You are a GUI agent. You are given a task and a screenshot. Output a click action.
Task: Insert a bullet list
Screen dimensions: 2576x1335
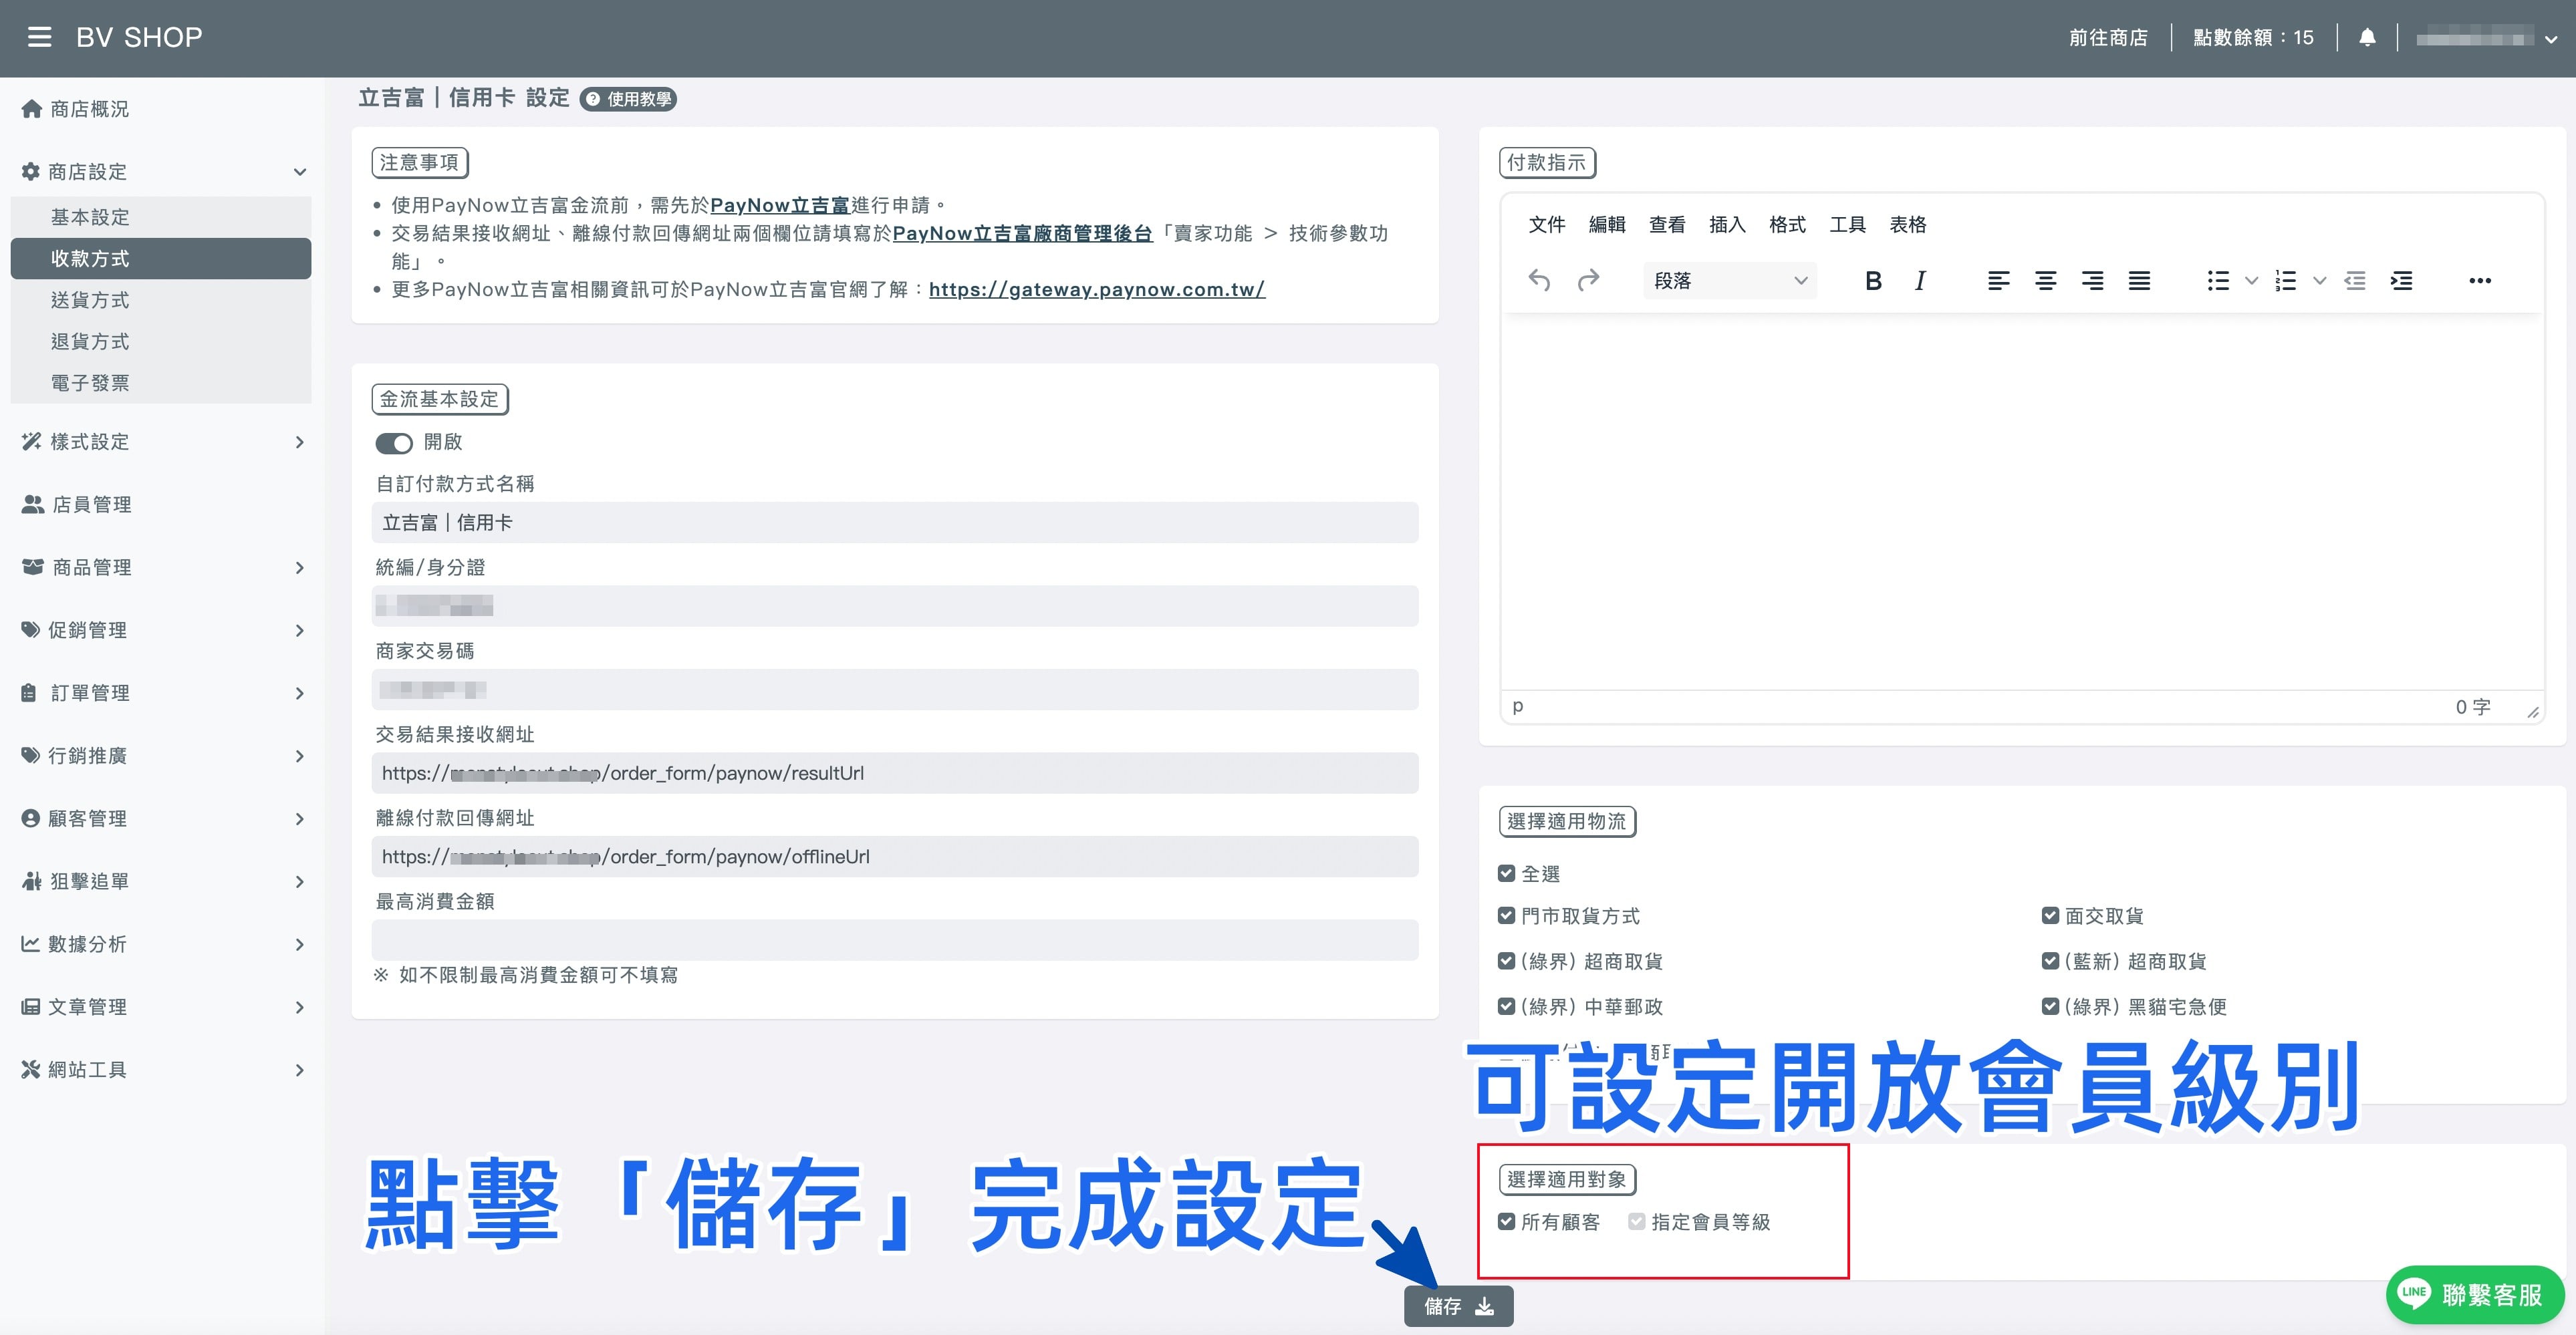tap(2218, 281)
